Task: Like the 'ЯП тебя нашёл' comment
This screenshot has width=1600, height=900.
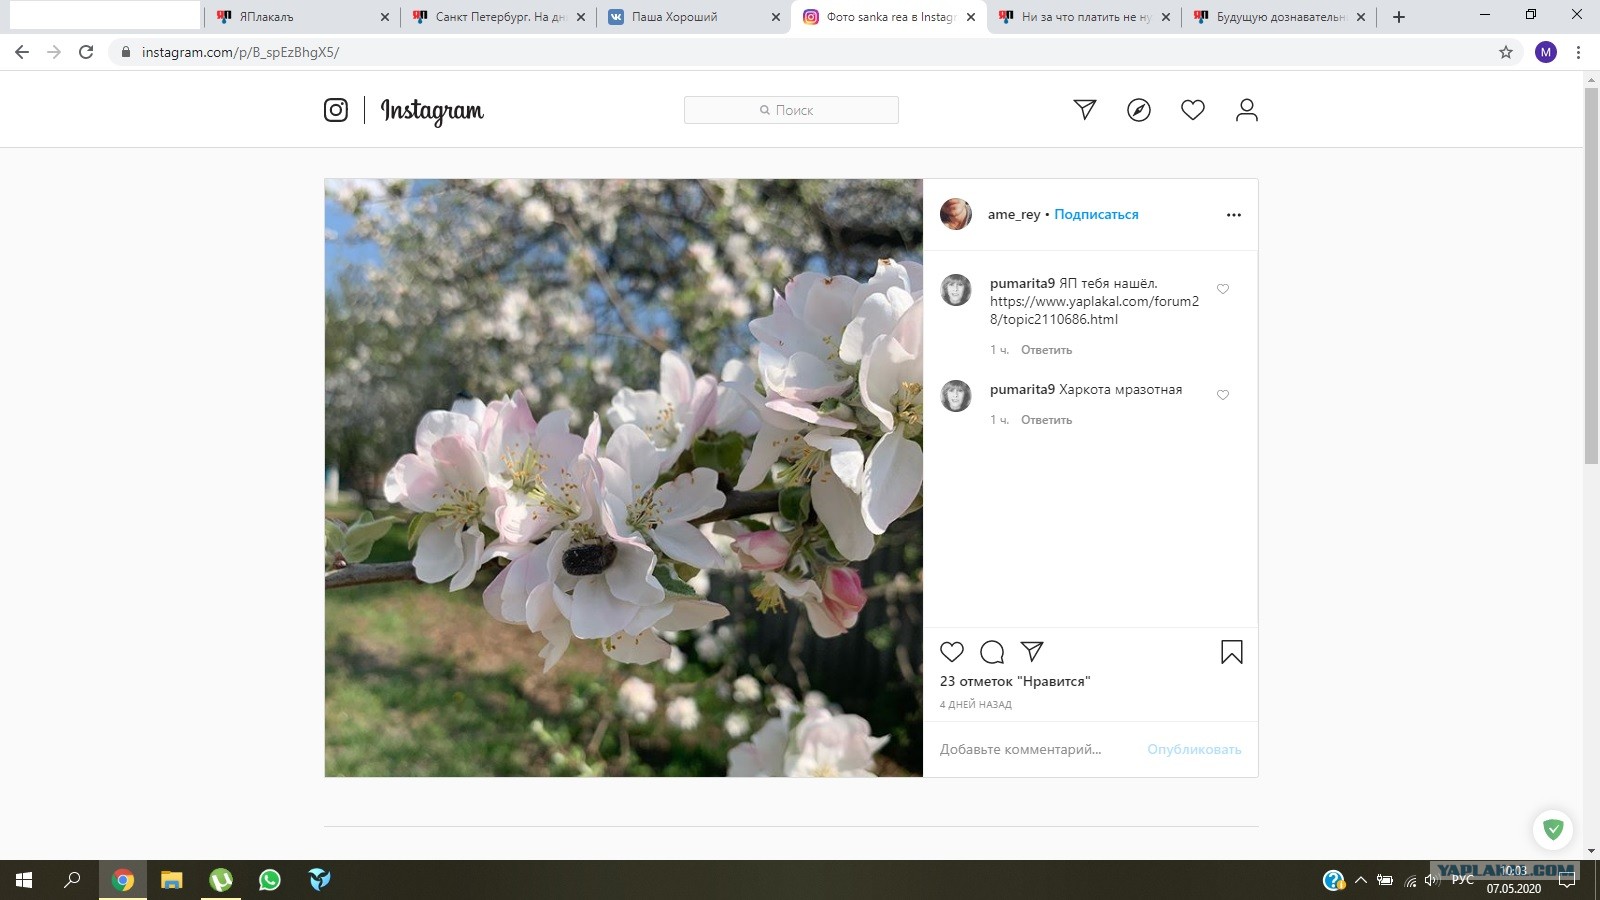Action: [x=1223, y=289]
